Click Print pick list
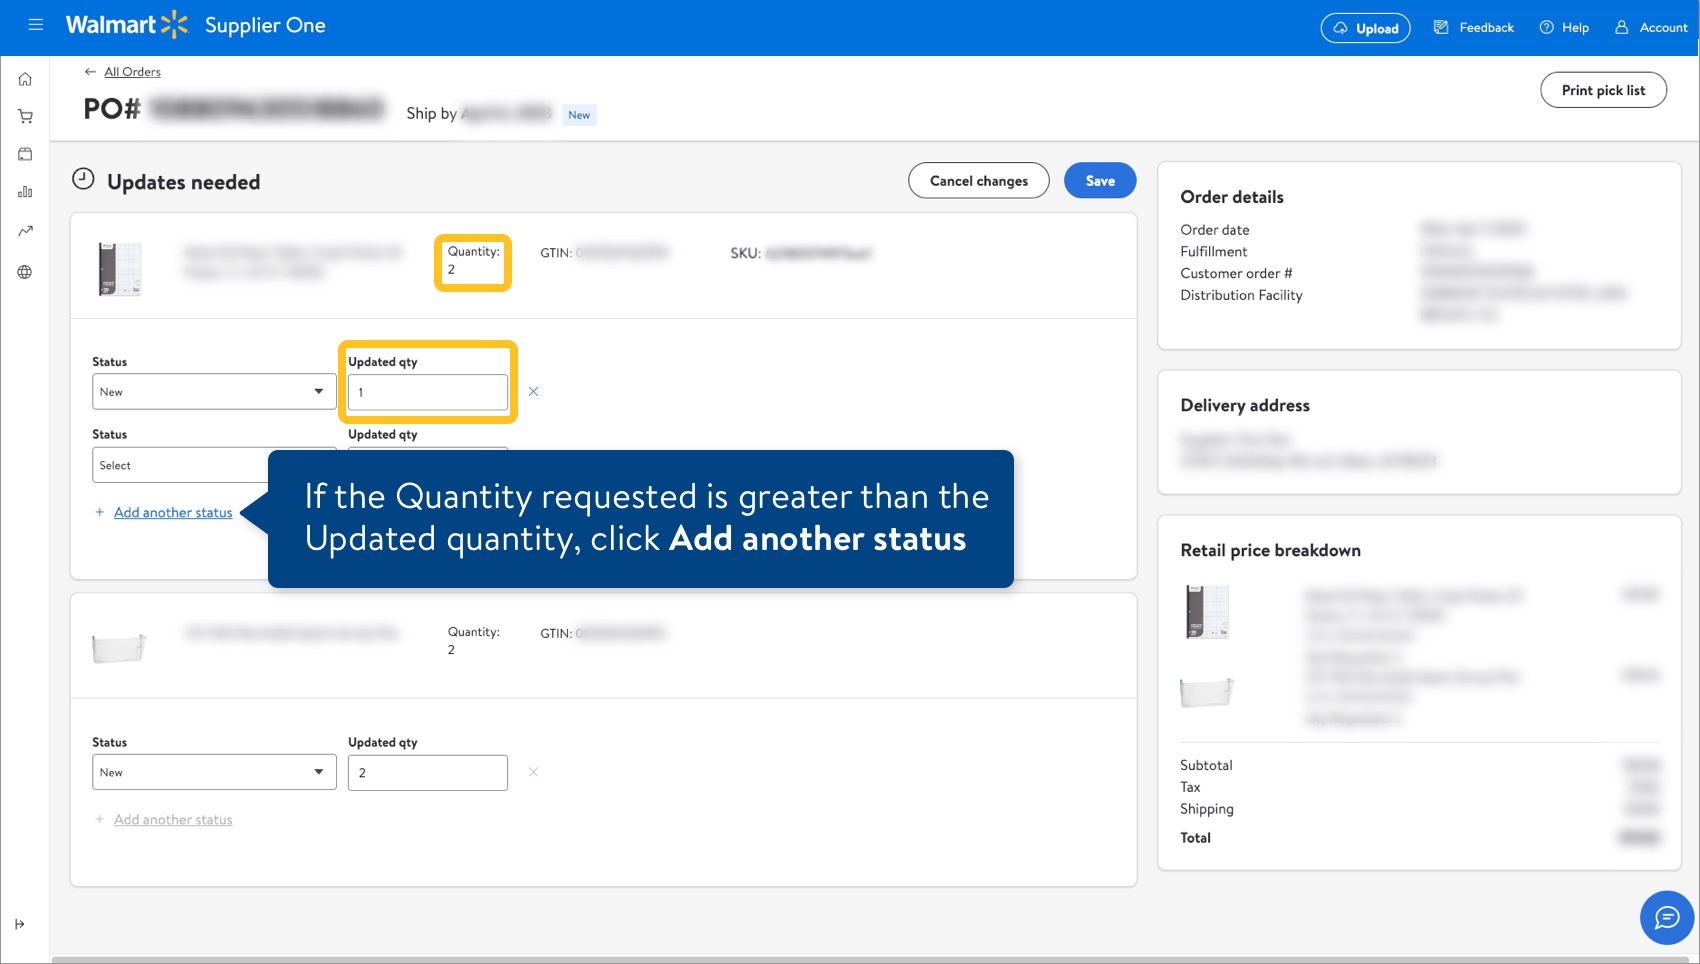The width and height of the screenshot is (1700, 964). pos(1603,89)
